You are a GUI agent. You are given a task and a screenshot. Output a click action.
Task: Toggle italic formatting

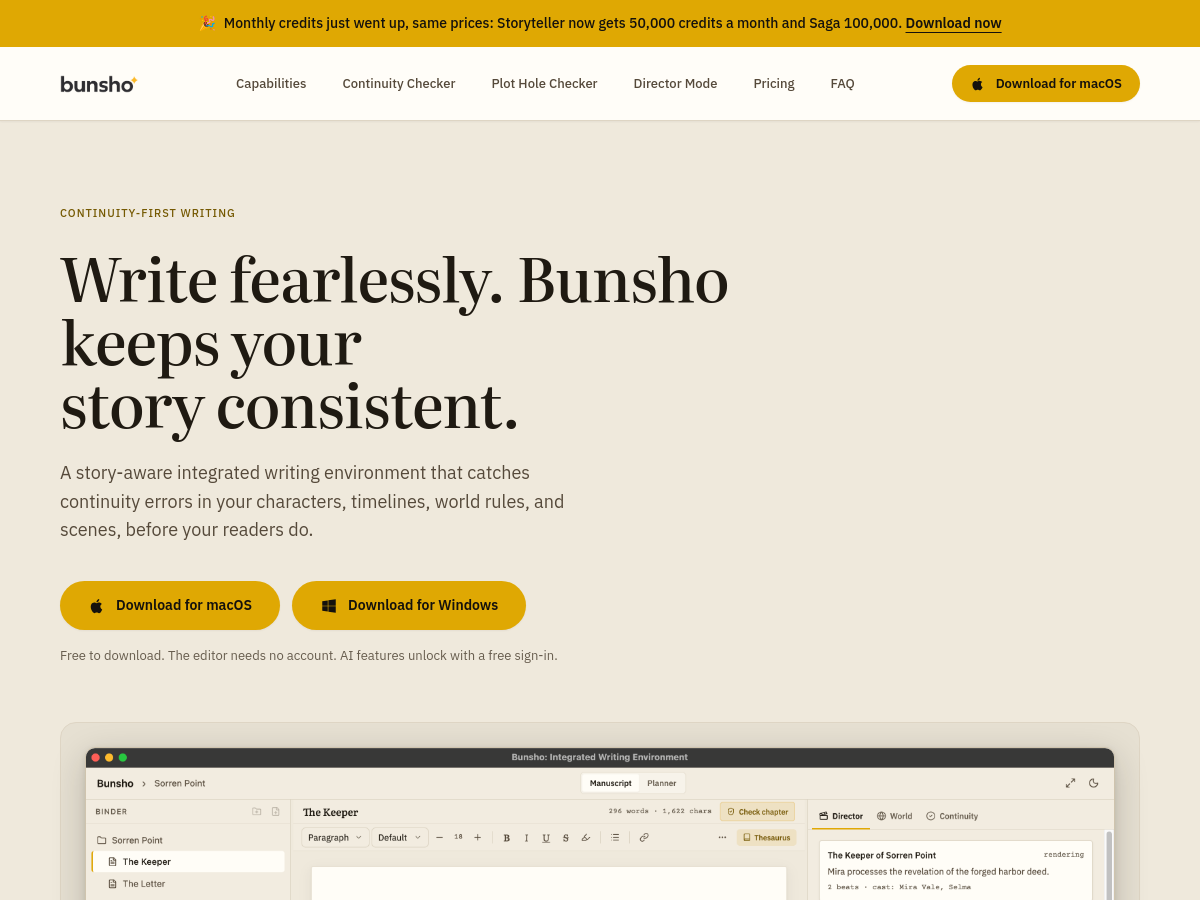click(x=526, y=837)
